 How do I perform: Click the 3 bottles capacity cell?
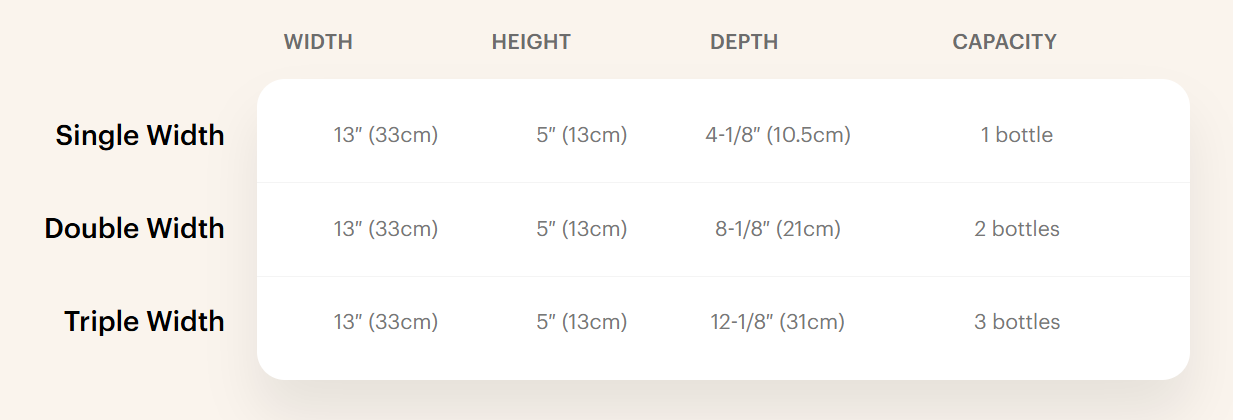click(1017, 322)
